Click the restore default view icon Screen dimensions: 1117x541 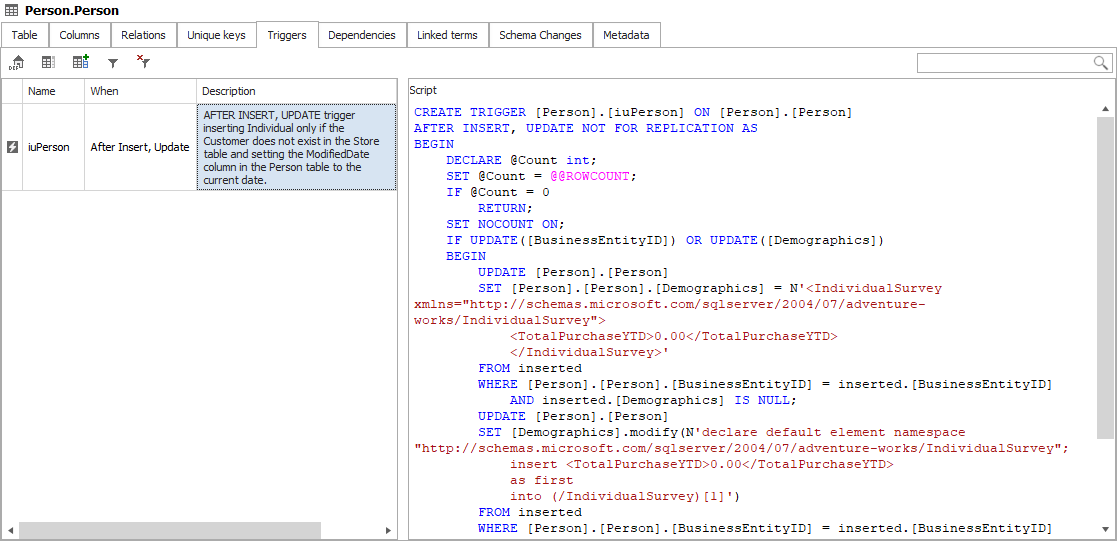pyautogui.click(x=16, y=63)
